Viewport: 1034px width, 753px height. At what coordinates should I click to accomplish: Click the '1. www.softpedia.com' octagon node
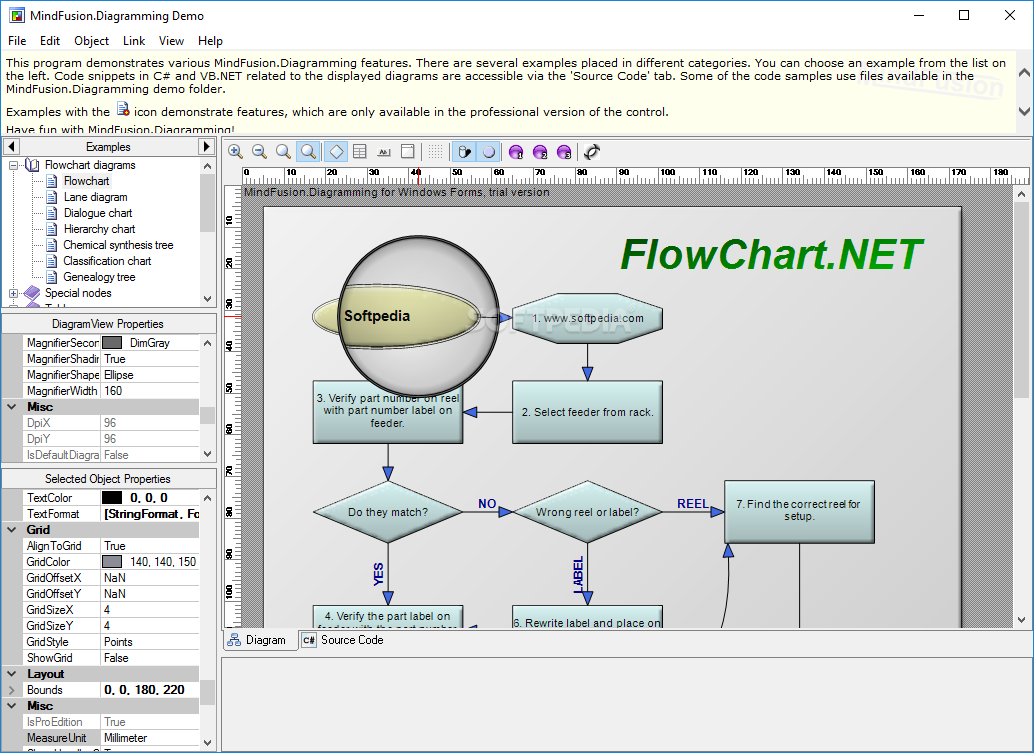tap(588, 318)
